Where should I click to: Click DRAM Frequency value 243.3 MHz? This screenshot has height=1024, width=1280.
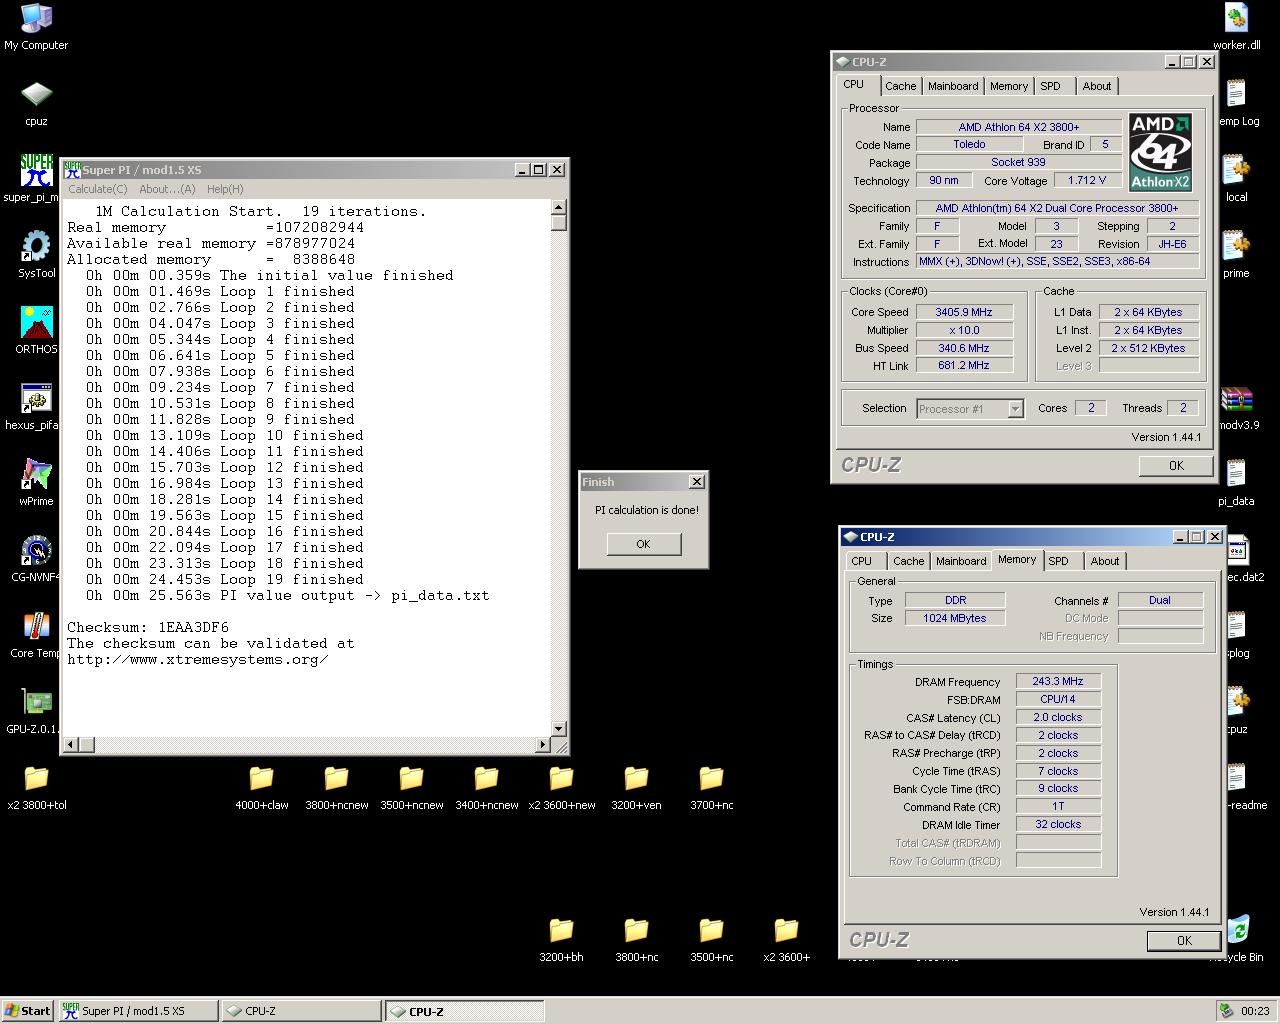1058,681
